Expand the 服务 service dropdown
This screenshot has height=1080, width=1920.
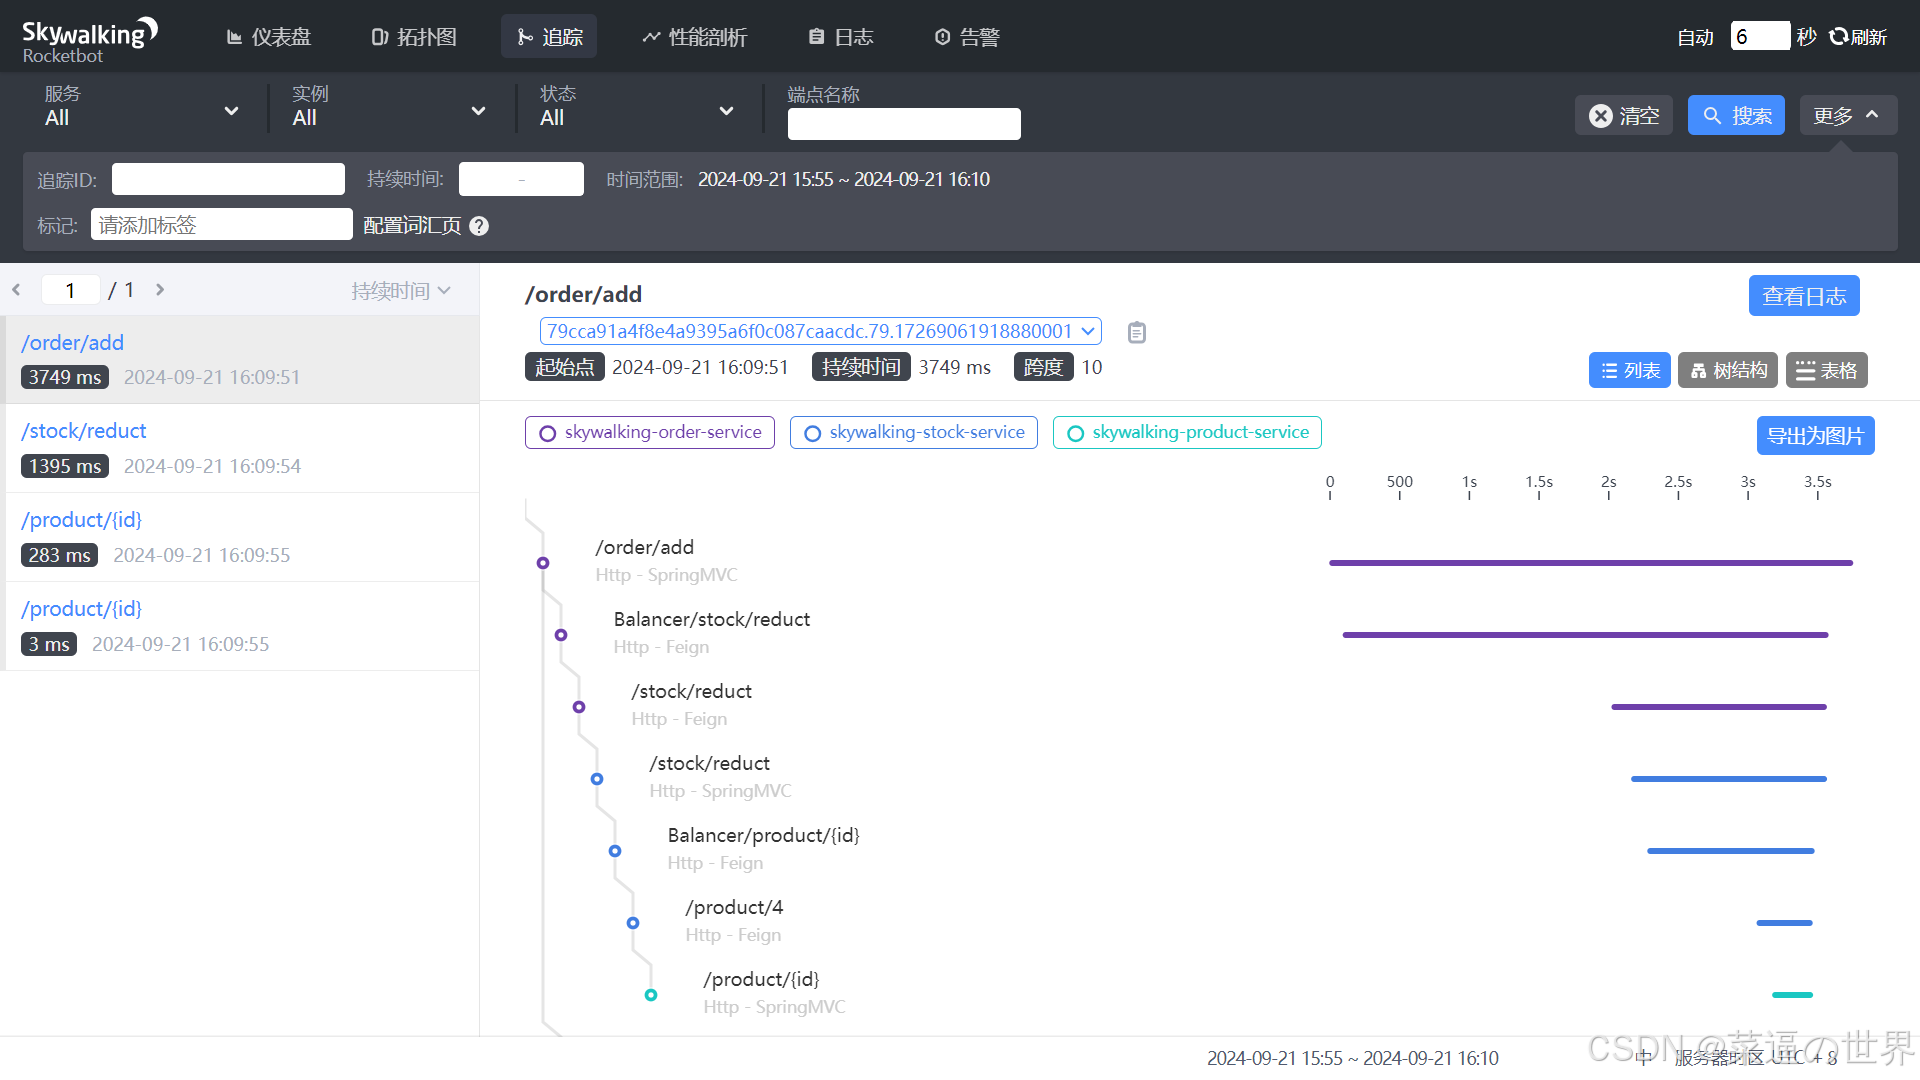(x=140, y=108)
